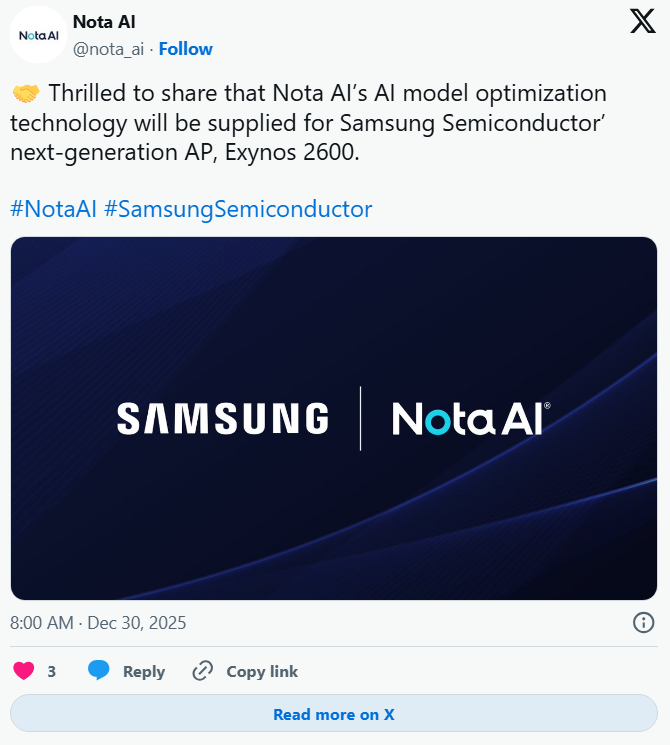Screen dimensions: 670x745
Task: Click the blue reply speech bubble icon
Action: click(x=99, y=671)
